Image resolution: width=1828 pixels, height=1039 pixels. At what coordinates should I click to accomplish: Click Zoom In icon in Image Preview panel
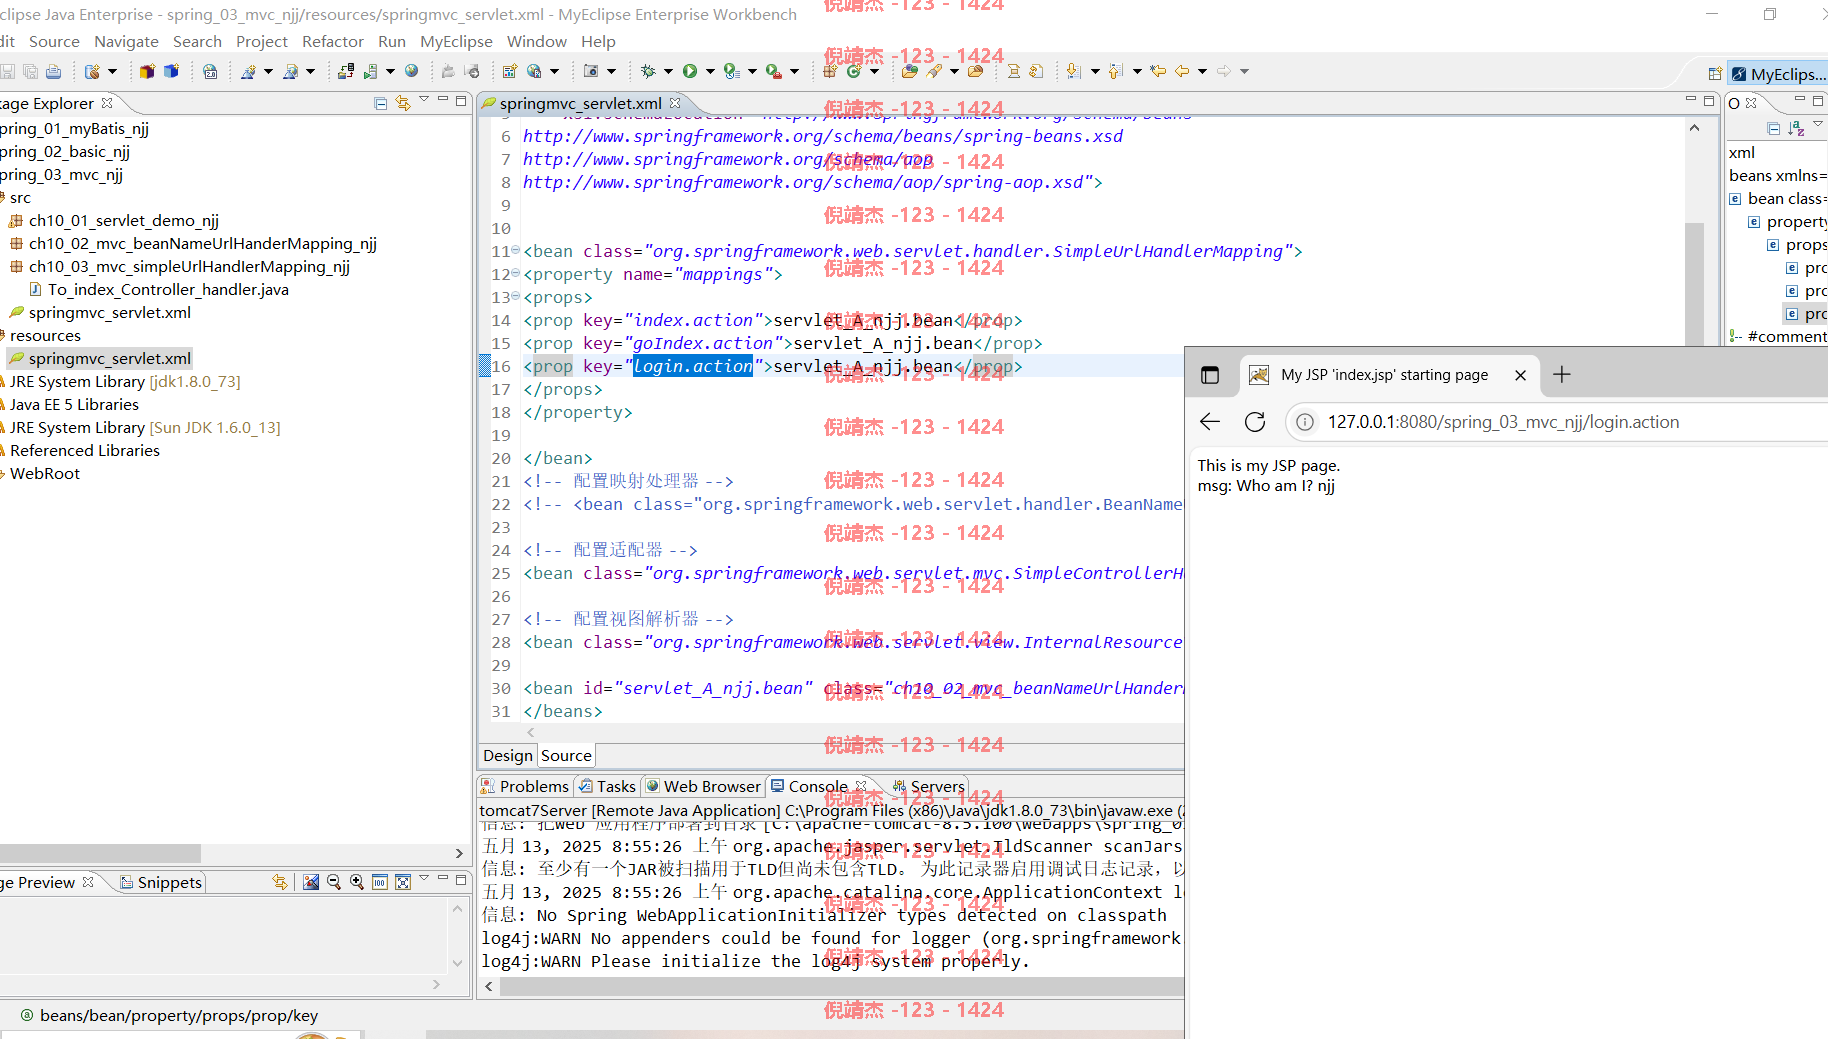click(357, 882)
